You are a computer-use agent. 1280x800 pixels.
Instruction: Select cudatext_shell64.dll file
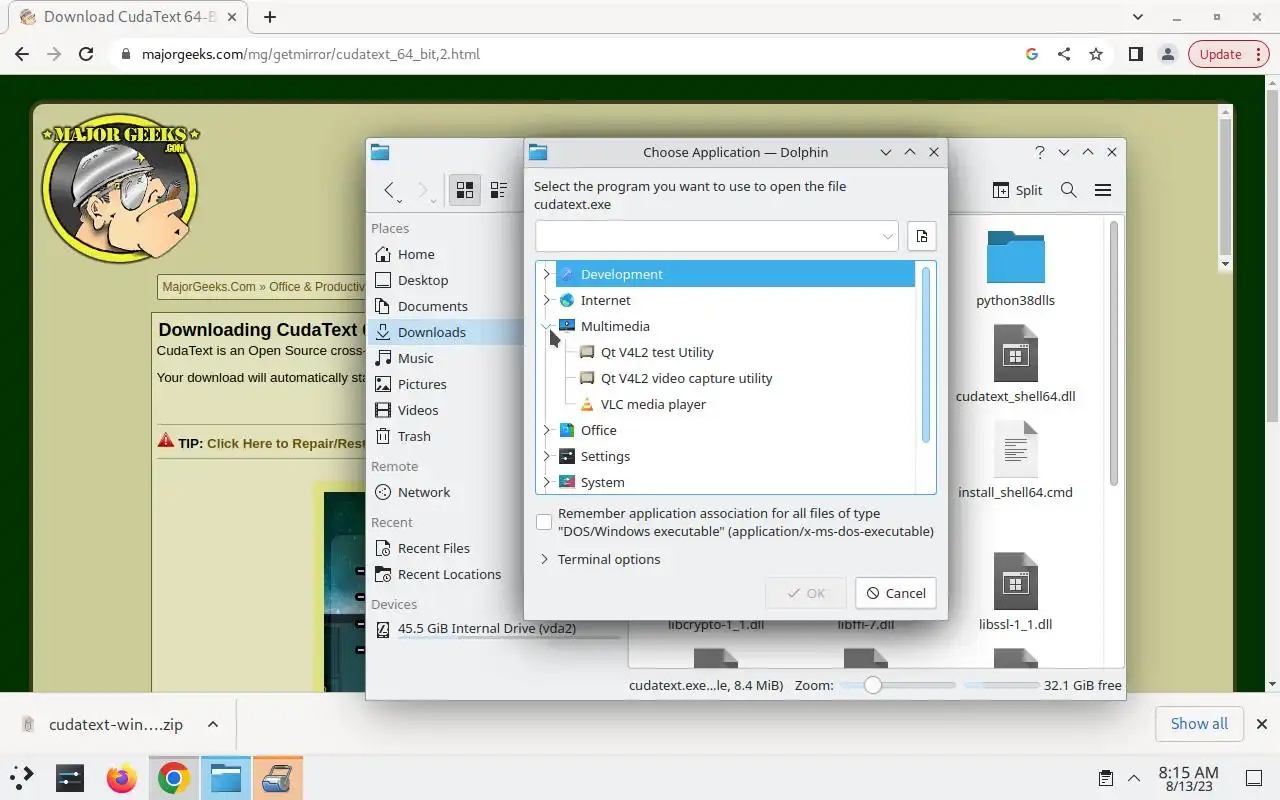[1015, 364]
